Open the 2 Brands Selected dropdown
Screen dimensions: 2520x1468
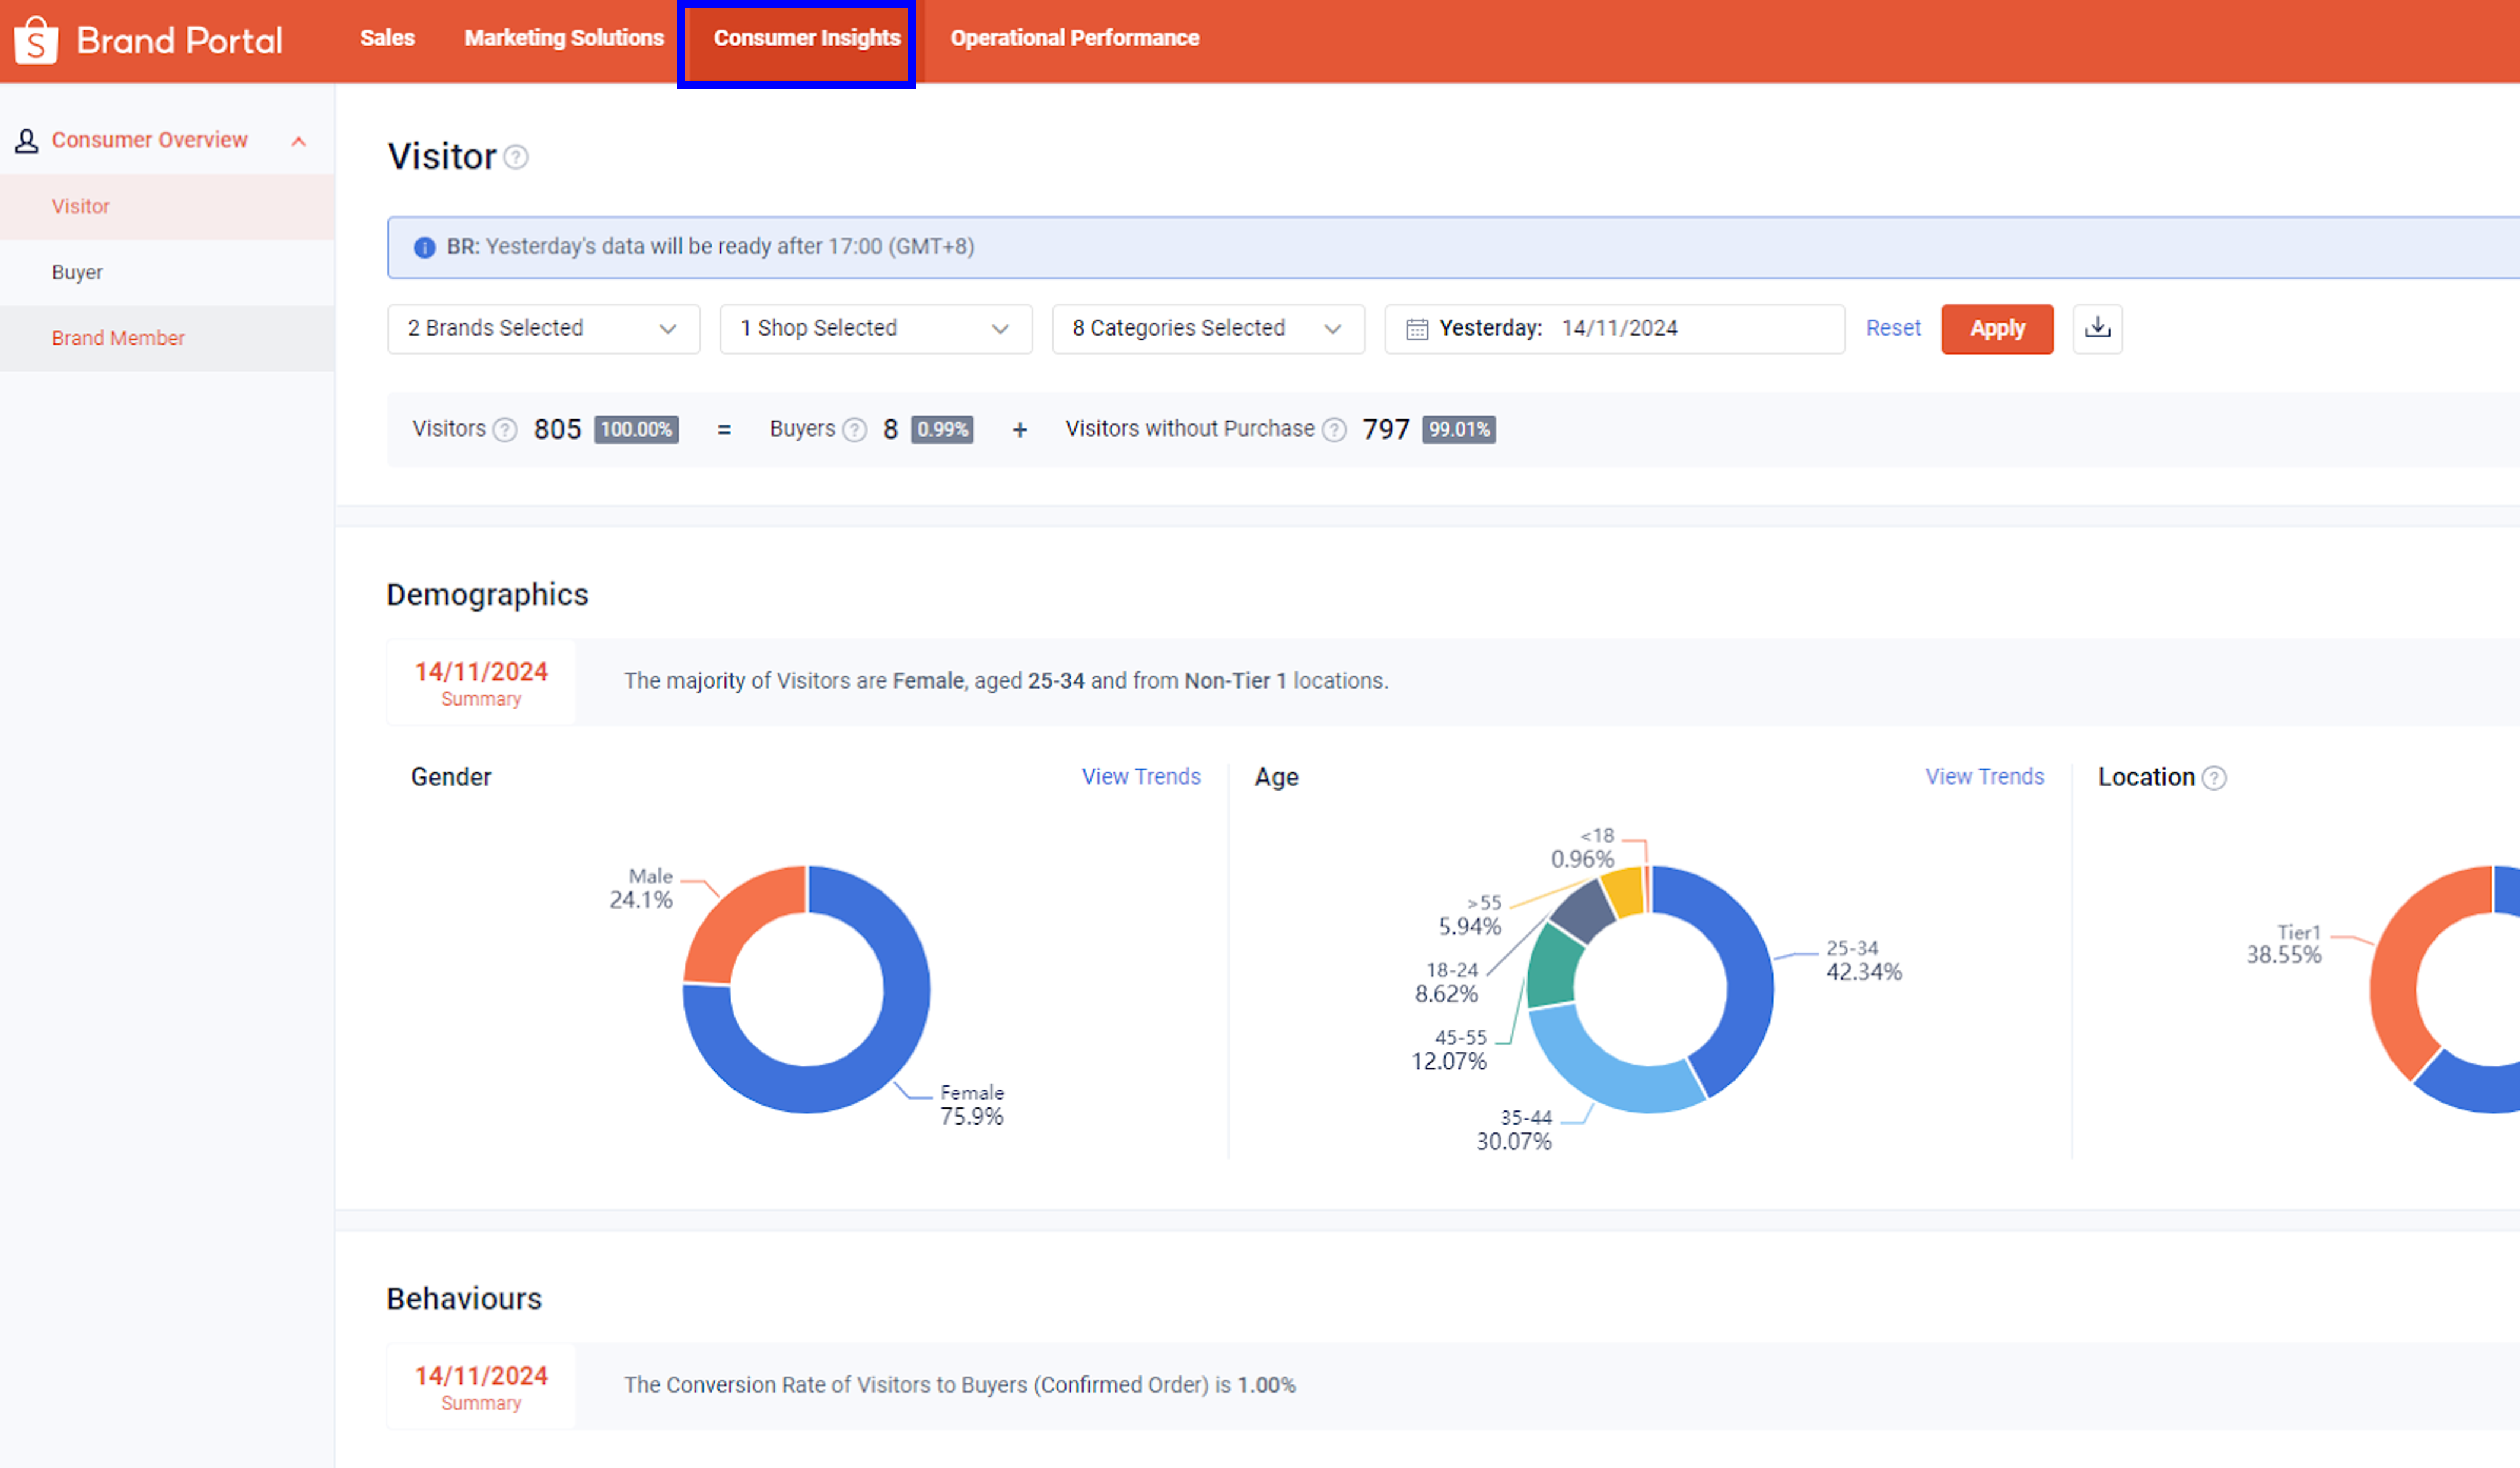point(542,328)
